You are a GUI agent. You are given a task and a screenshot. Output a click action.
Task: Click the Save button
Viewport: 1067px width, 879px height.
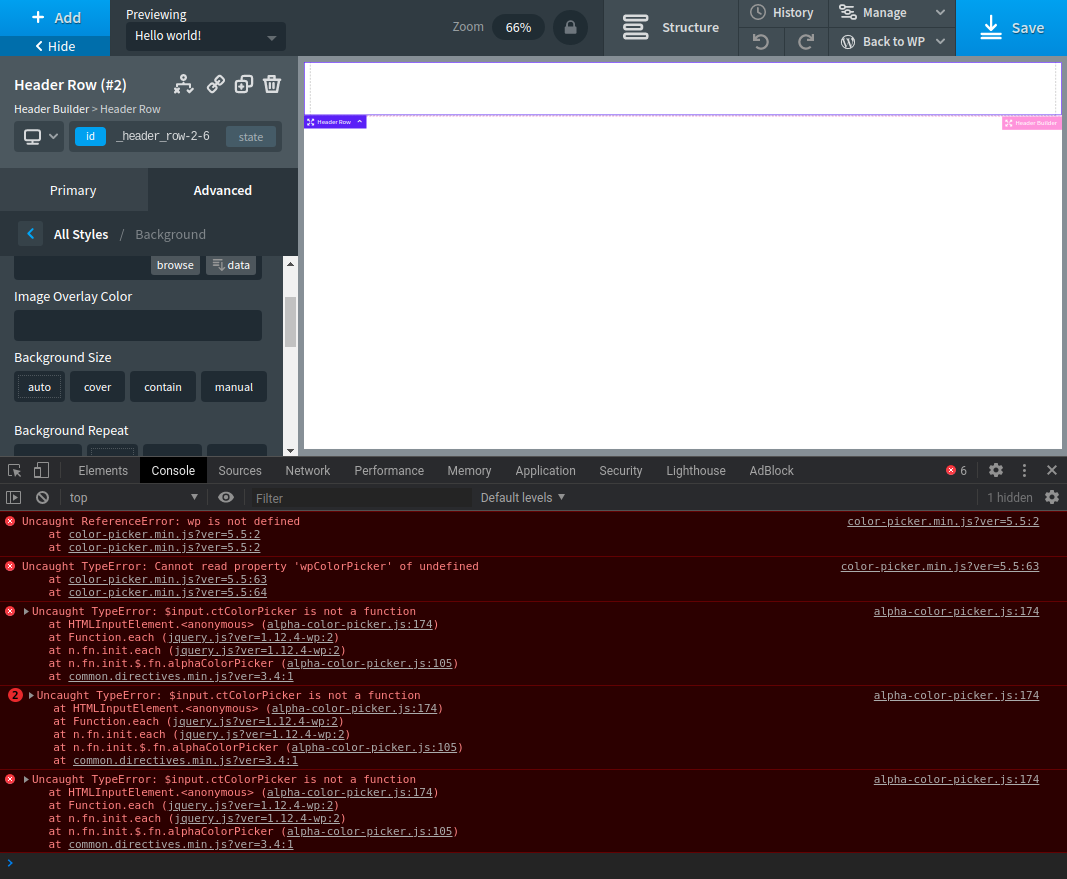pos(1011,27)
